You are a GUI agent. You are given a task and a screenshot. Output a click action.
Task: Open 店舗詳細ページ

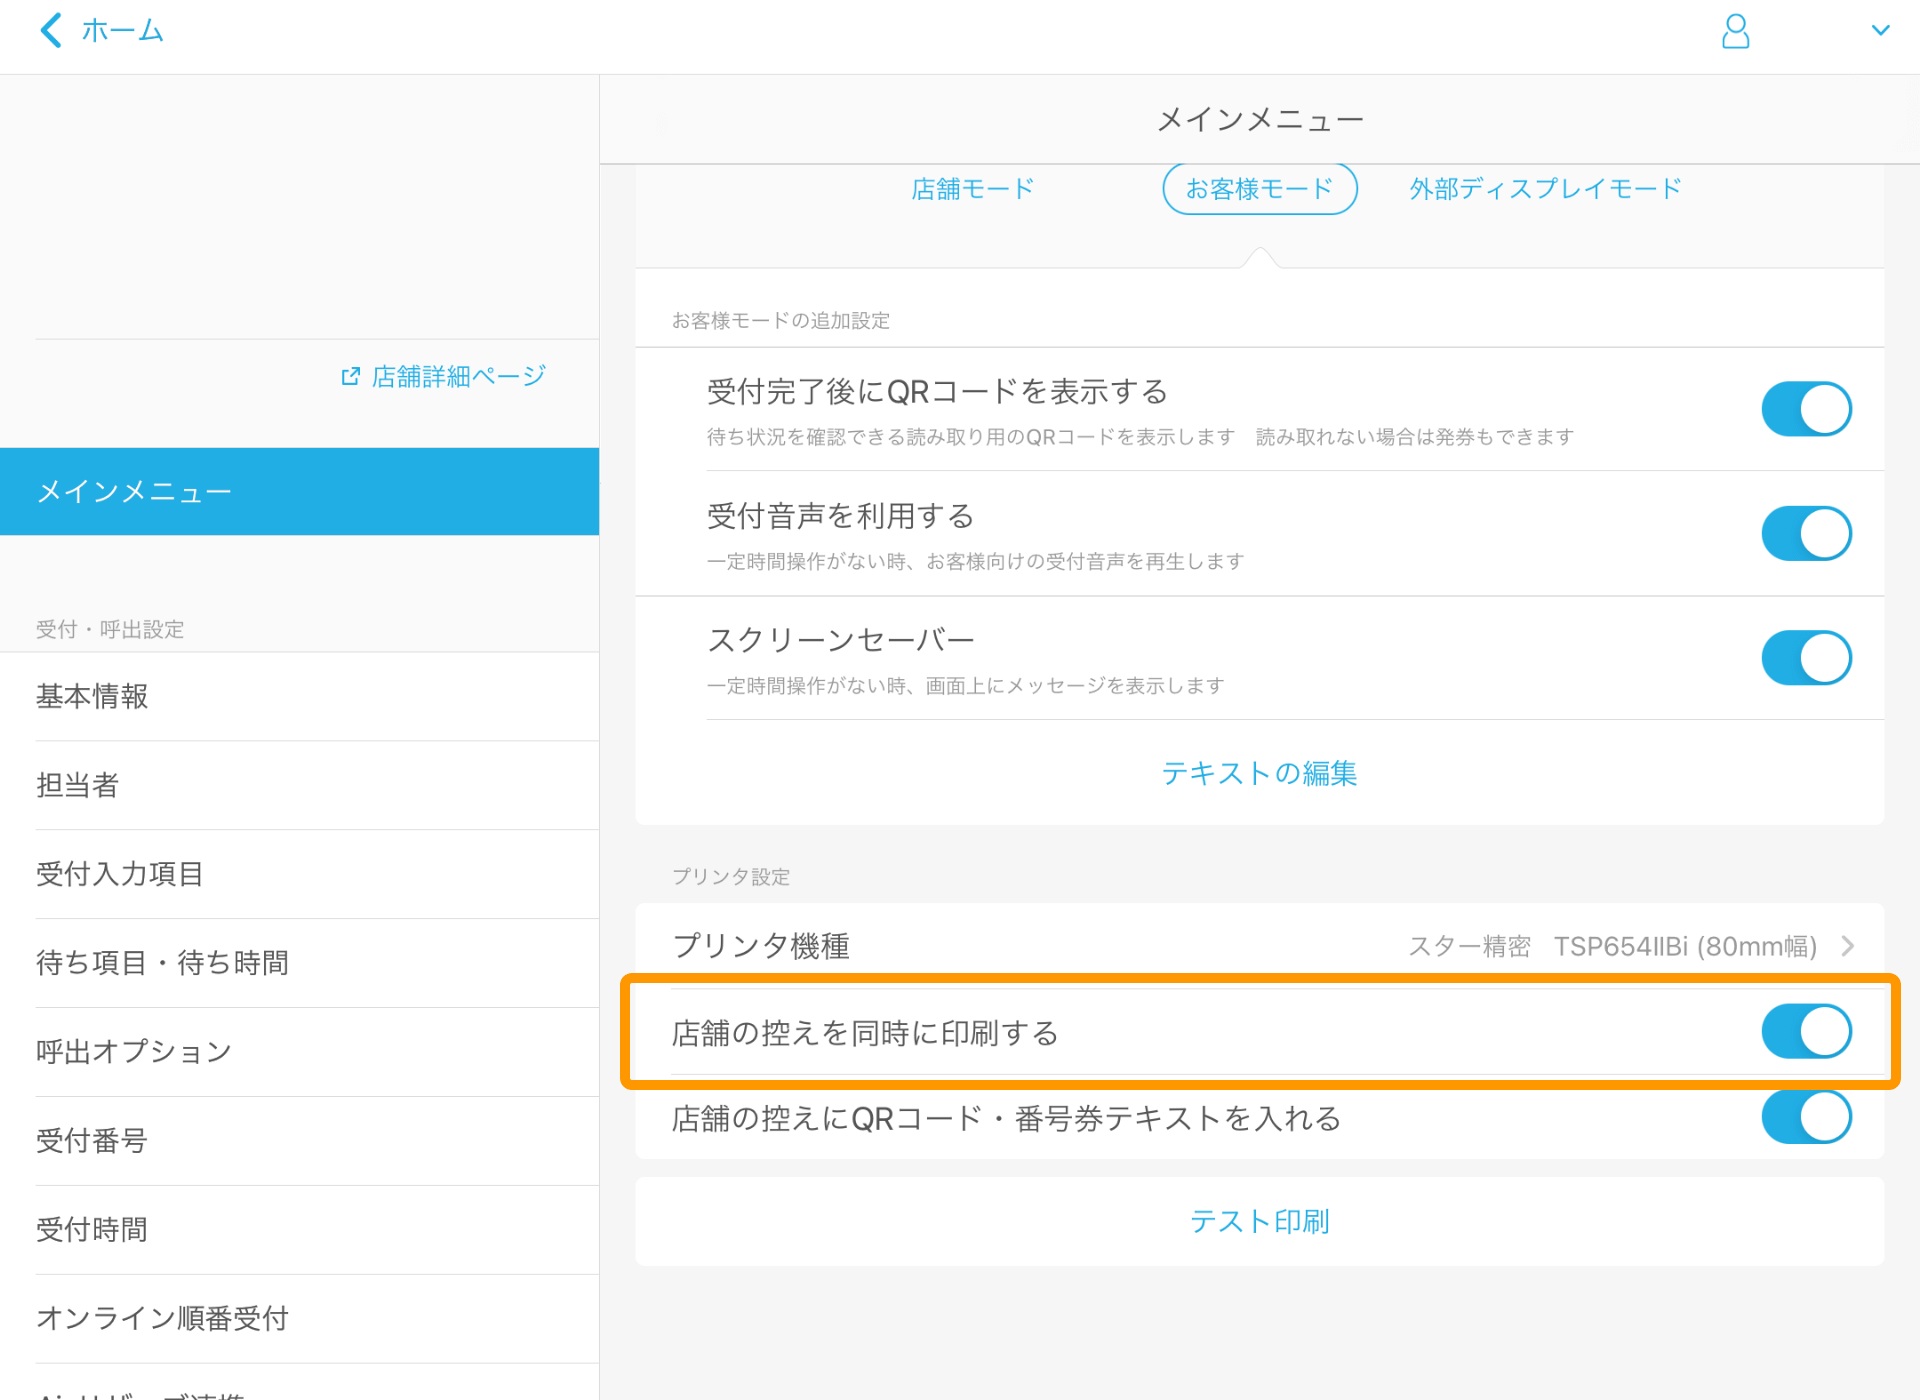tap(456, 375)
